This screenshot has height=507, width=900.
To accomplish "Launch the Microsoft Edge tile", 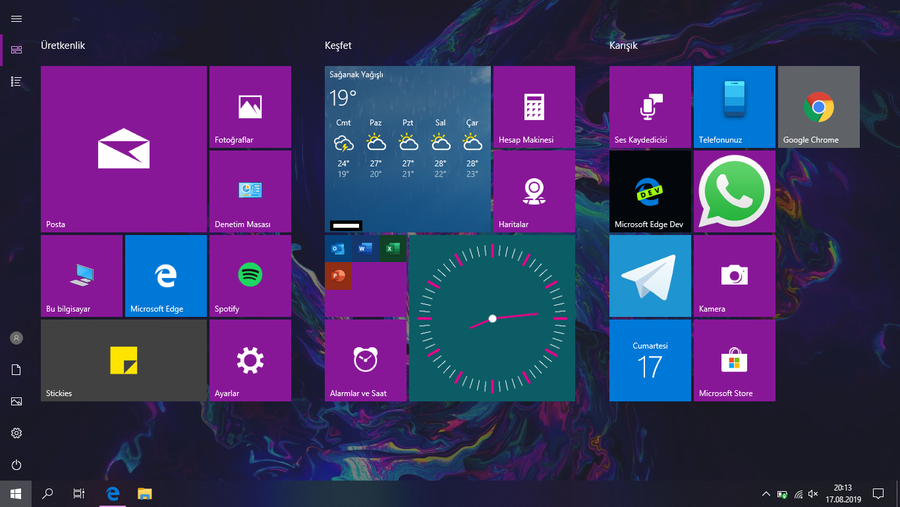I will 166,276.
